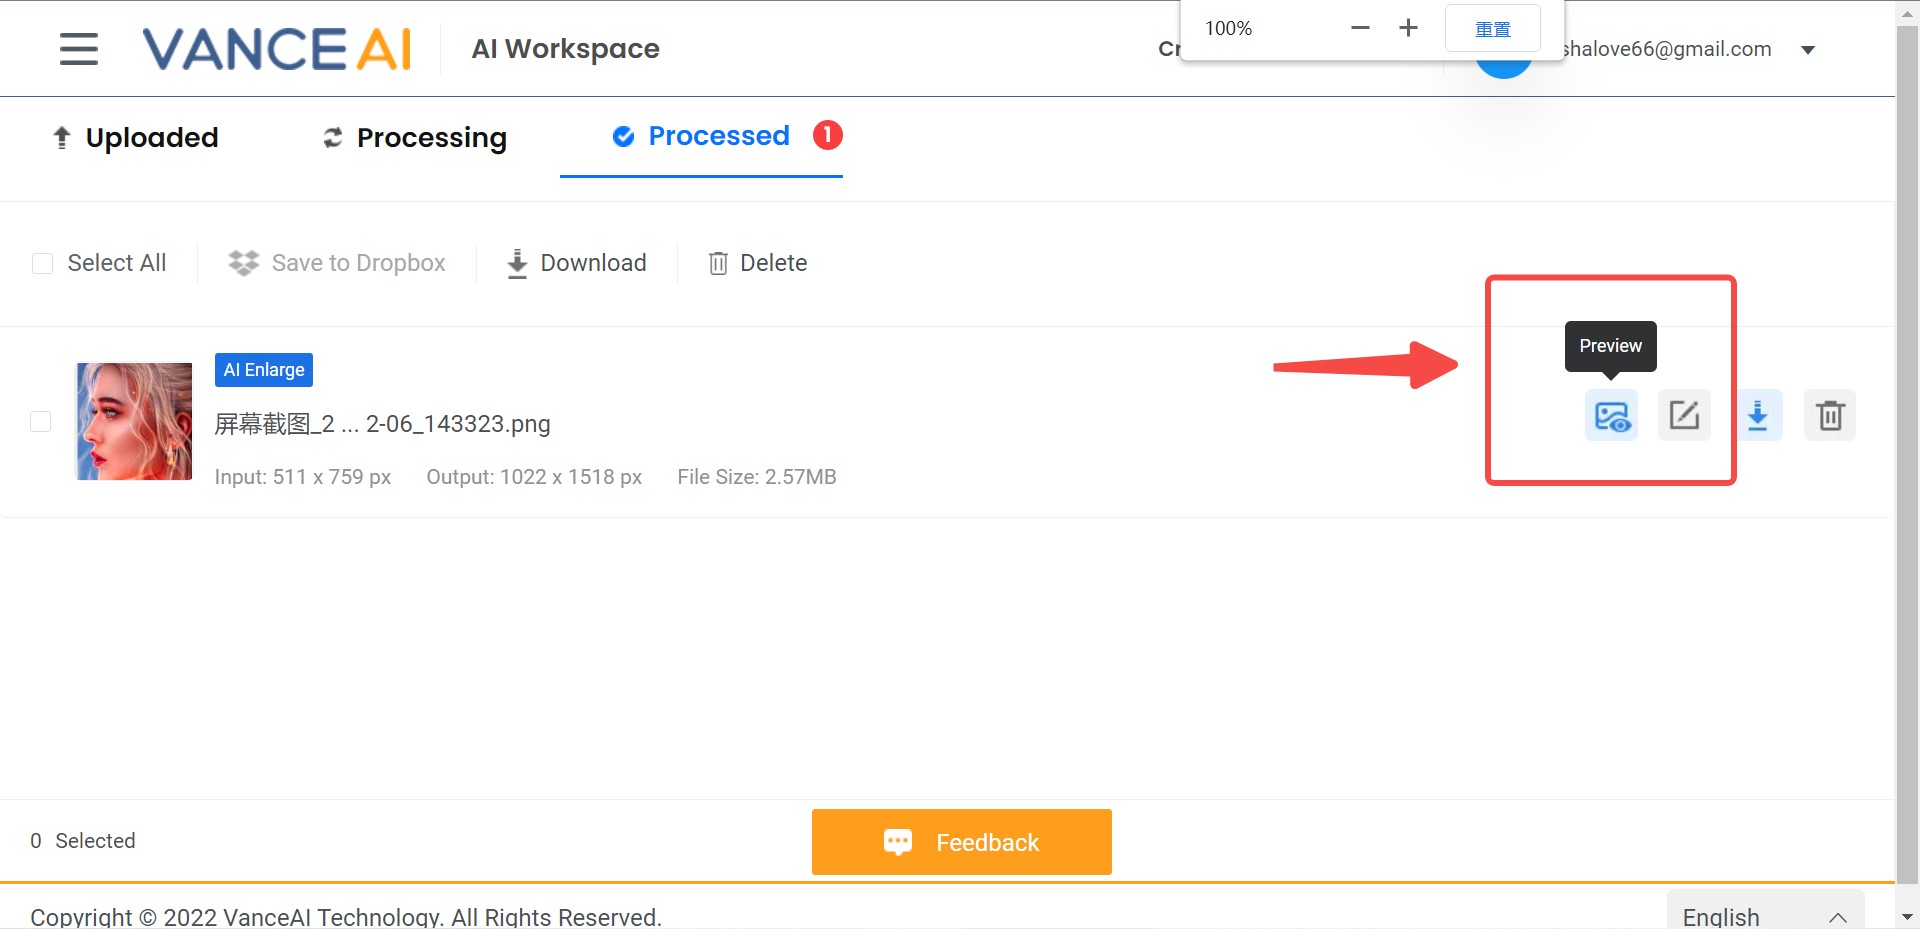Image resolution: width=1920 pixels, height=929 pixels.
Task: Switch to the Uploaded tab
Action: coord(135,137)
